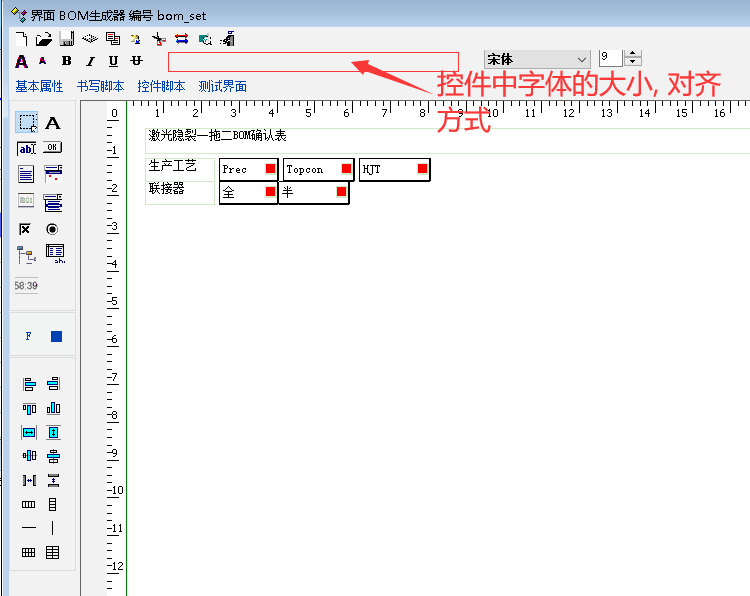The width and height of the screenshot is (750, 596).
Task: Toggle underline text formatting
Action: [x=113, y=62]
